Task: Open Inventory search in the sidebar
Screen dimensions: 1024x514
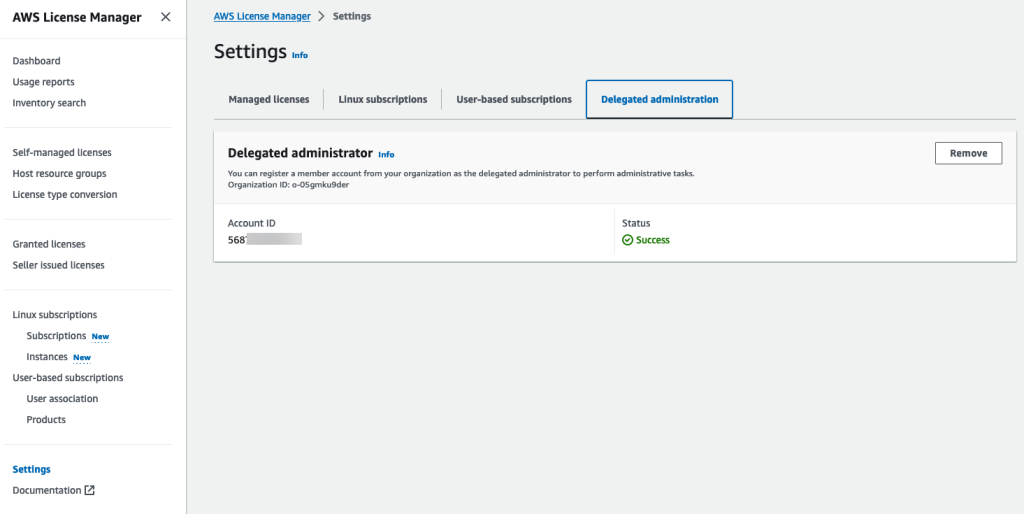Action: [49, 103]
